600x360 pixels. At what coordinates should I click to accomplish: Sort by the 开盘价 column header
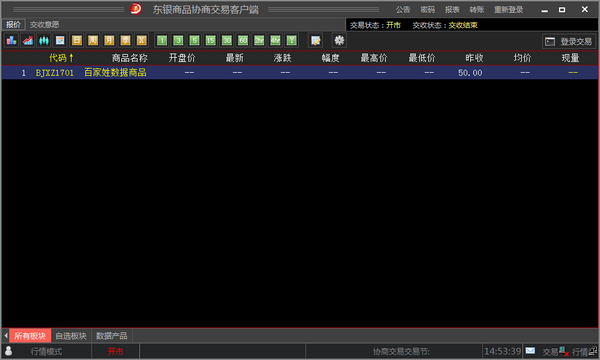182,58
